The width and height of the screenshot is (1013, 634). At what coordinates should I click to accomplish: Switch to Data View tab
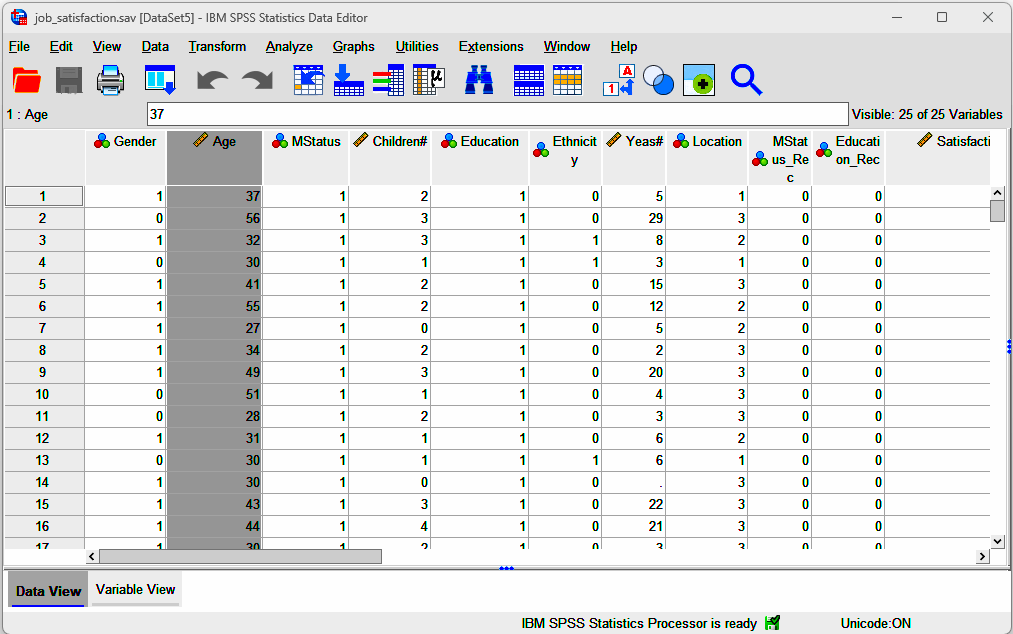(46, 589)
